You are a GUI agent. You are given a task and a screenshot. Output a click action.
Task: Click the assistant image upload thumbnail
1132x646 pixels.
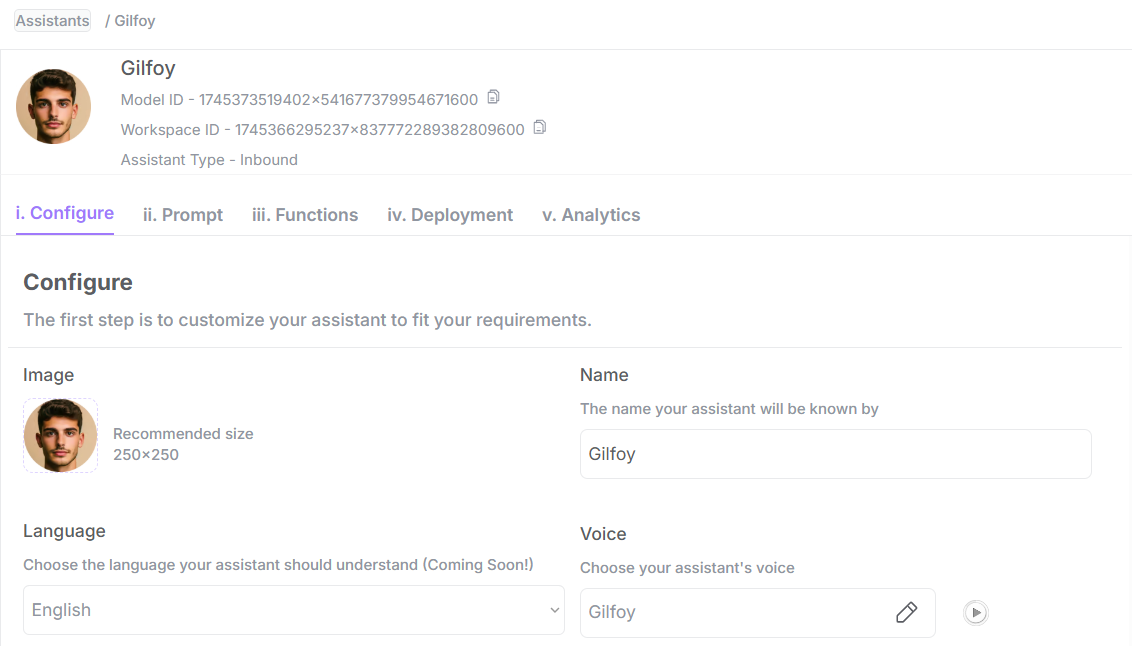pyautogui.click(x=60, y=436)
